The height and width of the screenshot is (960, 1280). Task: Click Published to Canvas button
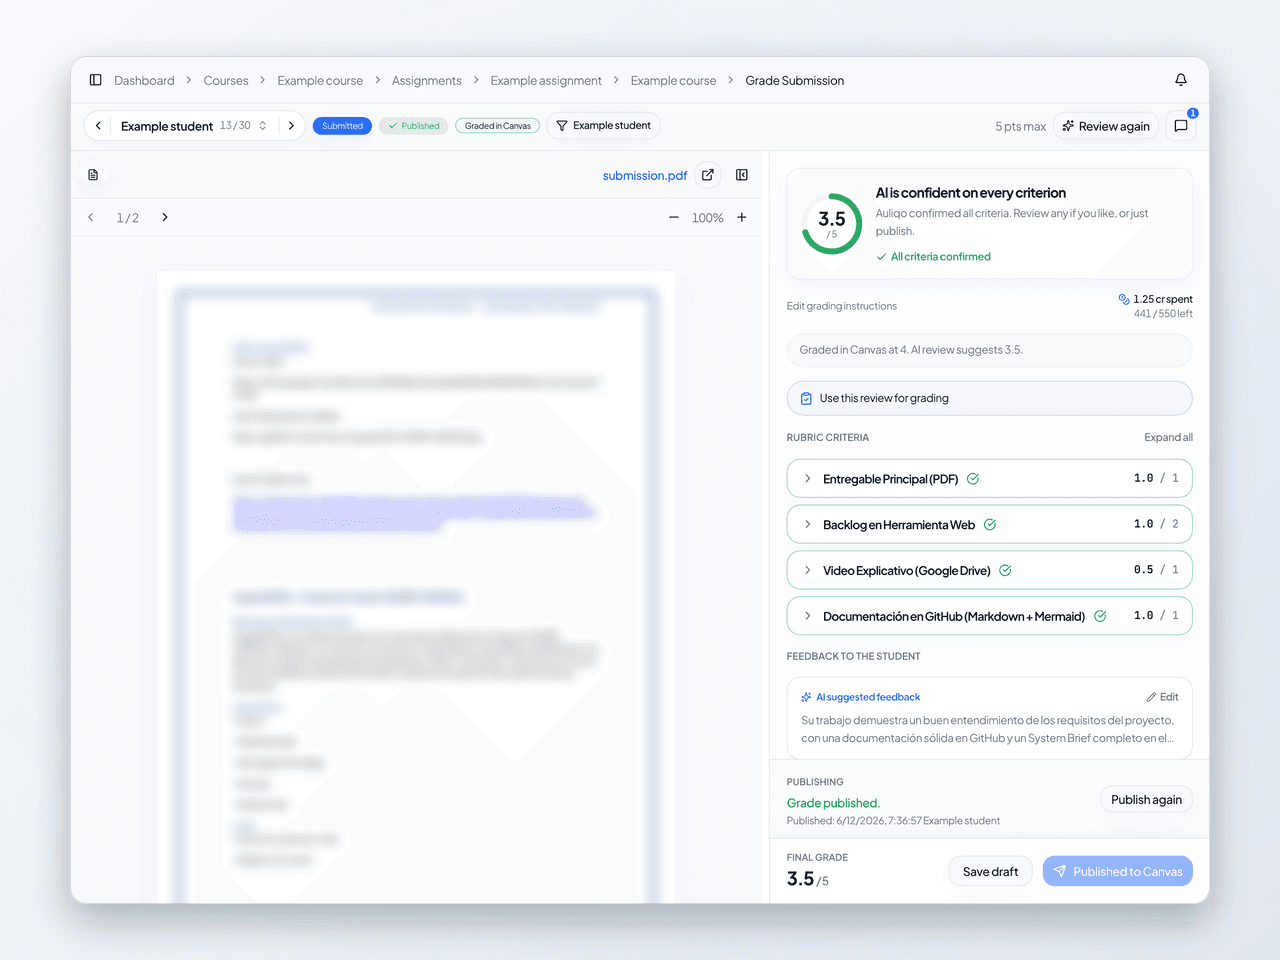[1118, 871]
